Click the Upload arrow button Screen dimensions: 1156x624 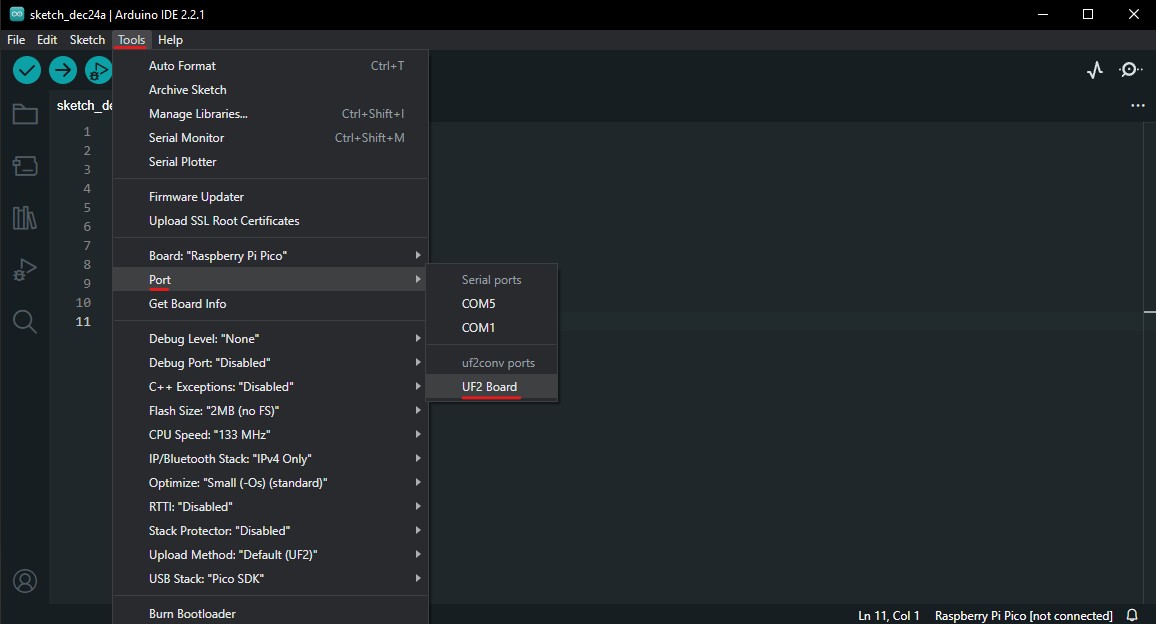(63, 70)
